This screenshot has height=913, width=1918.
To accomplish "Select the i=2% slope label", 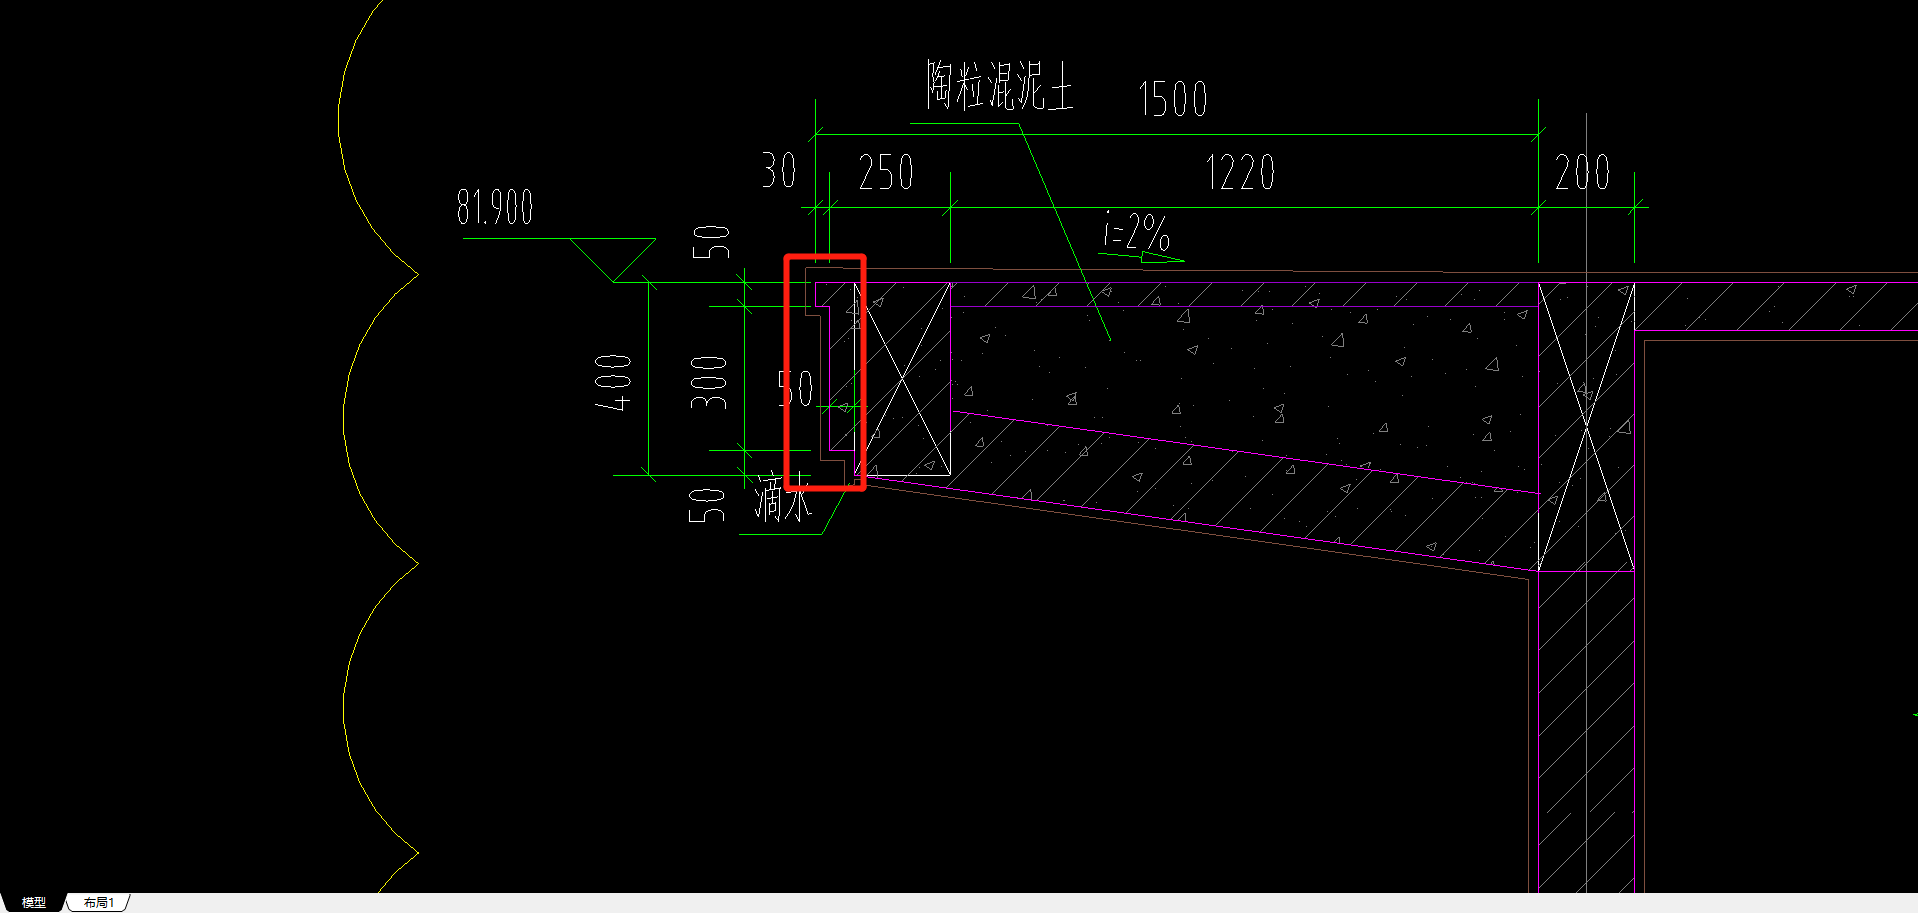I will coord(1136,232).
